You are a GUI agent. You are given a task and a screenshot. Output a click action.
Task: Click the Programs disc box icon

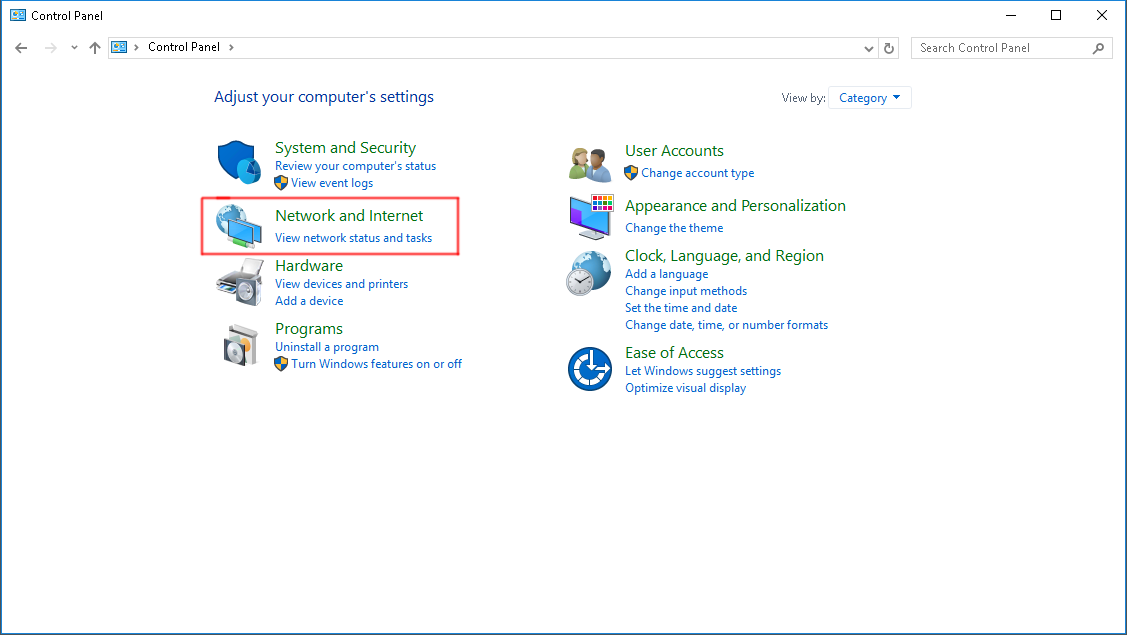click(240, 345)
